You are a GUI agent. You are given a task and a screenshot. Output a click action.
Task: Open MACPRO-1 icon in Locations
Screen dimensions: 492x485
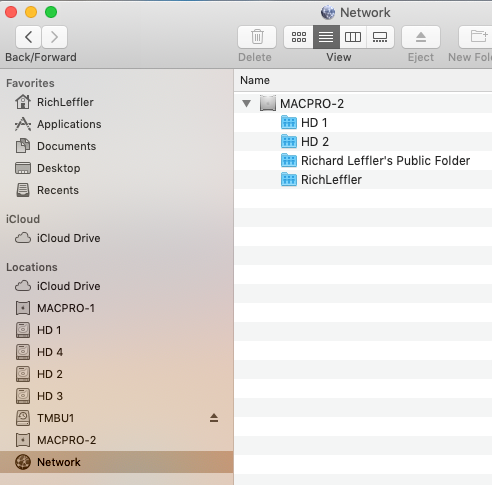point(23,308)
